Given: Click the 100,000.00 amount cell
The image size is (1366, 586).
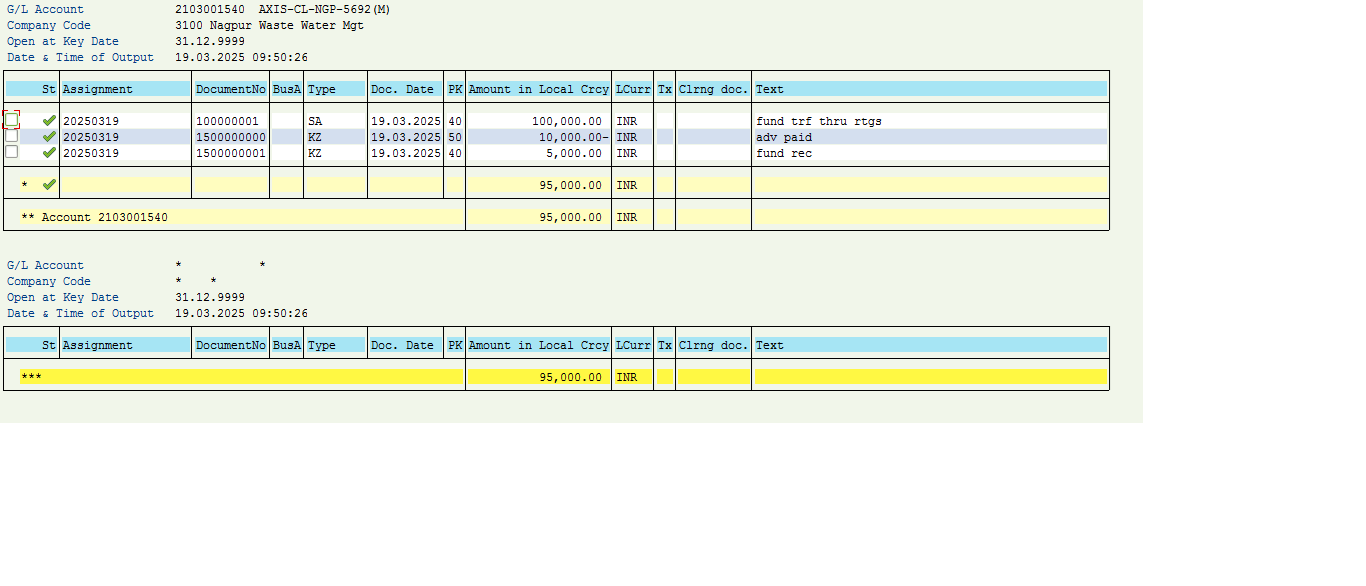Looking at the screenshot, I should [567, 121].
